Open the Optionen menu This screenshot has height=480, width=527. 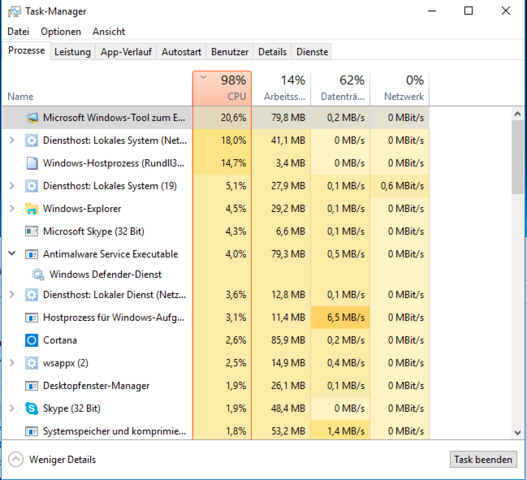coord(61,32)
